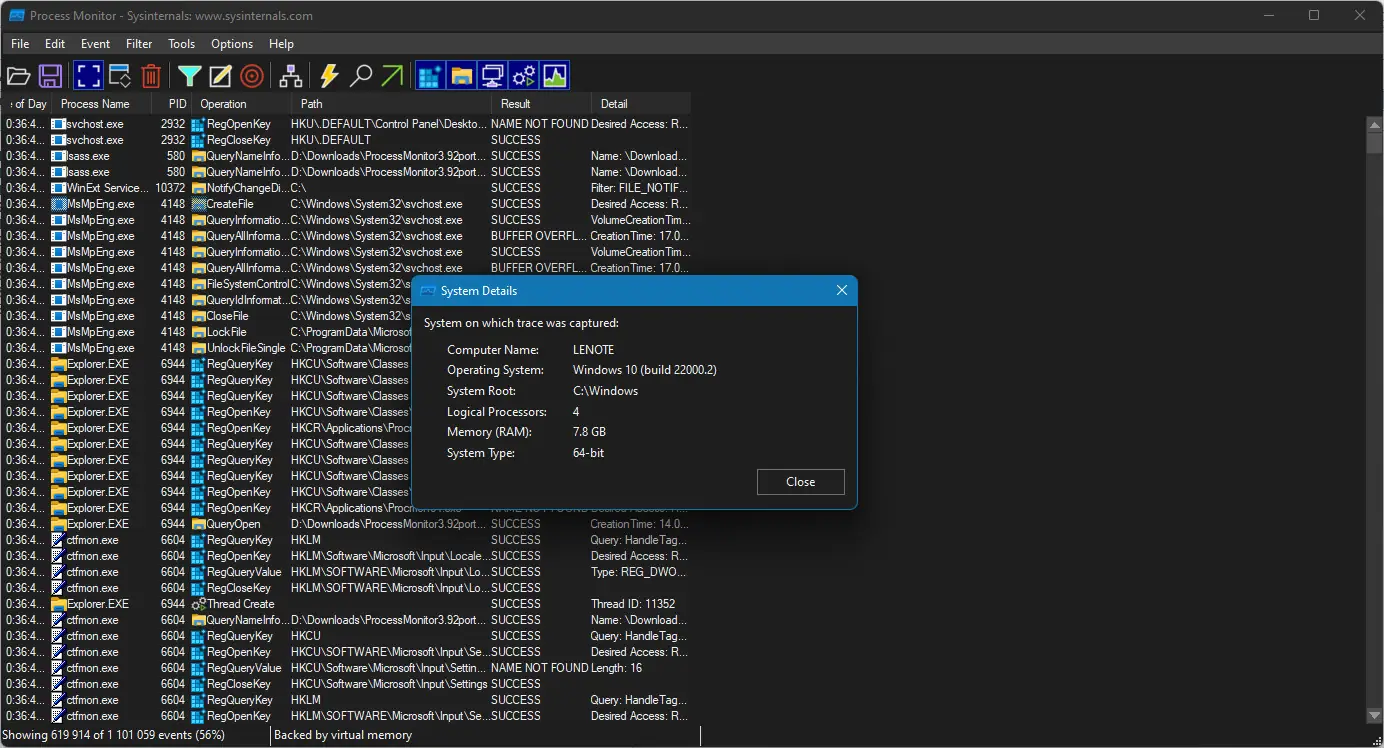Click the Result column header

[x=542, y=104]
